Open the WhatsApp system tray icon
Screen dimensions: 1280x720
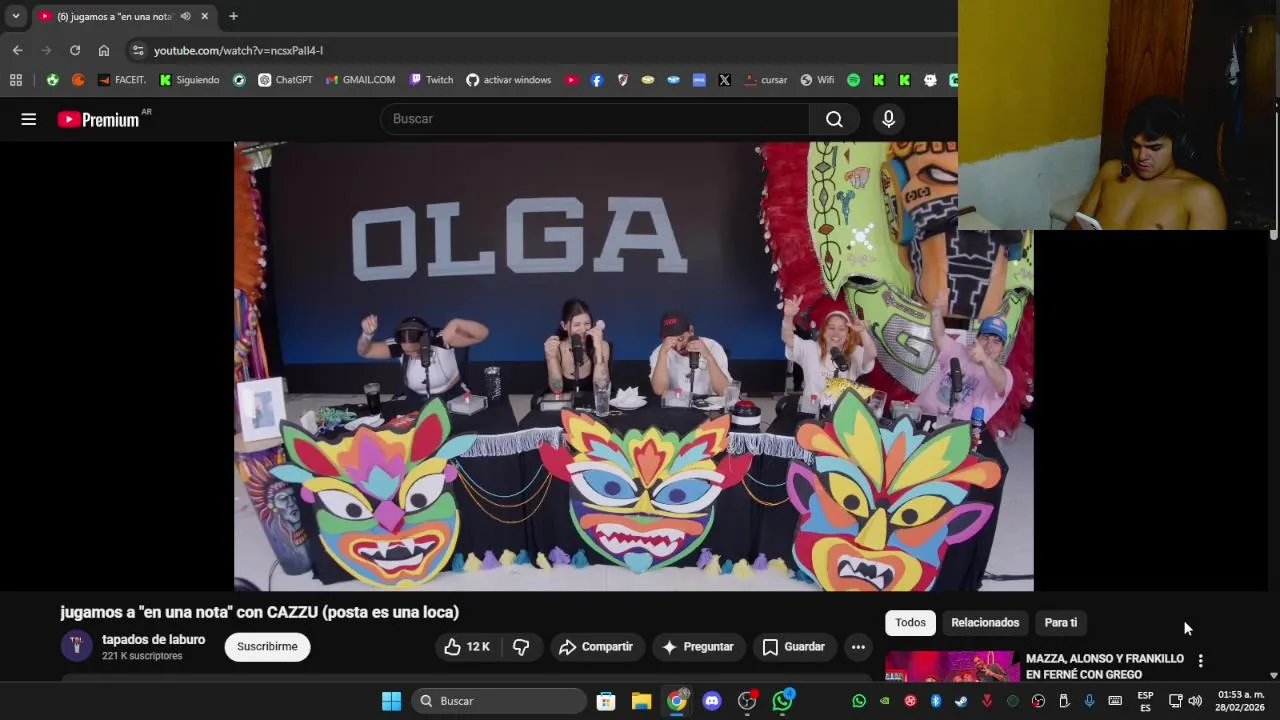pyautogui.click(x=859, y=701)
